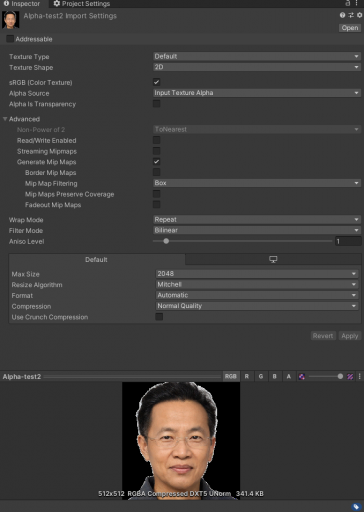Show the A alpha channel in preview

pos(289,377)
